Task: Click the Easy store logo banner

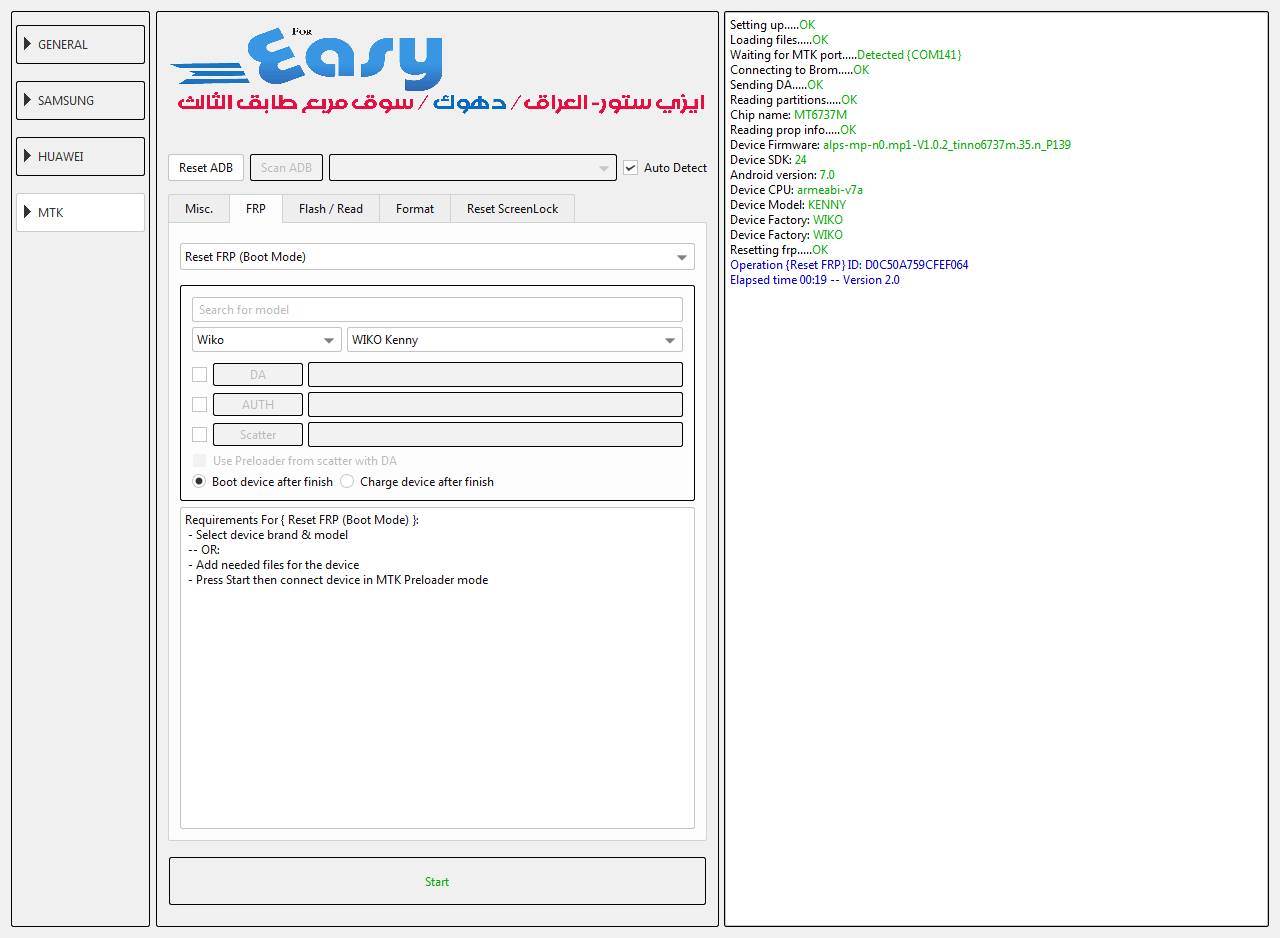Action: pos(437,72)
